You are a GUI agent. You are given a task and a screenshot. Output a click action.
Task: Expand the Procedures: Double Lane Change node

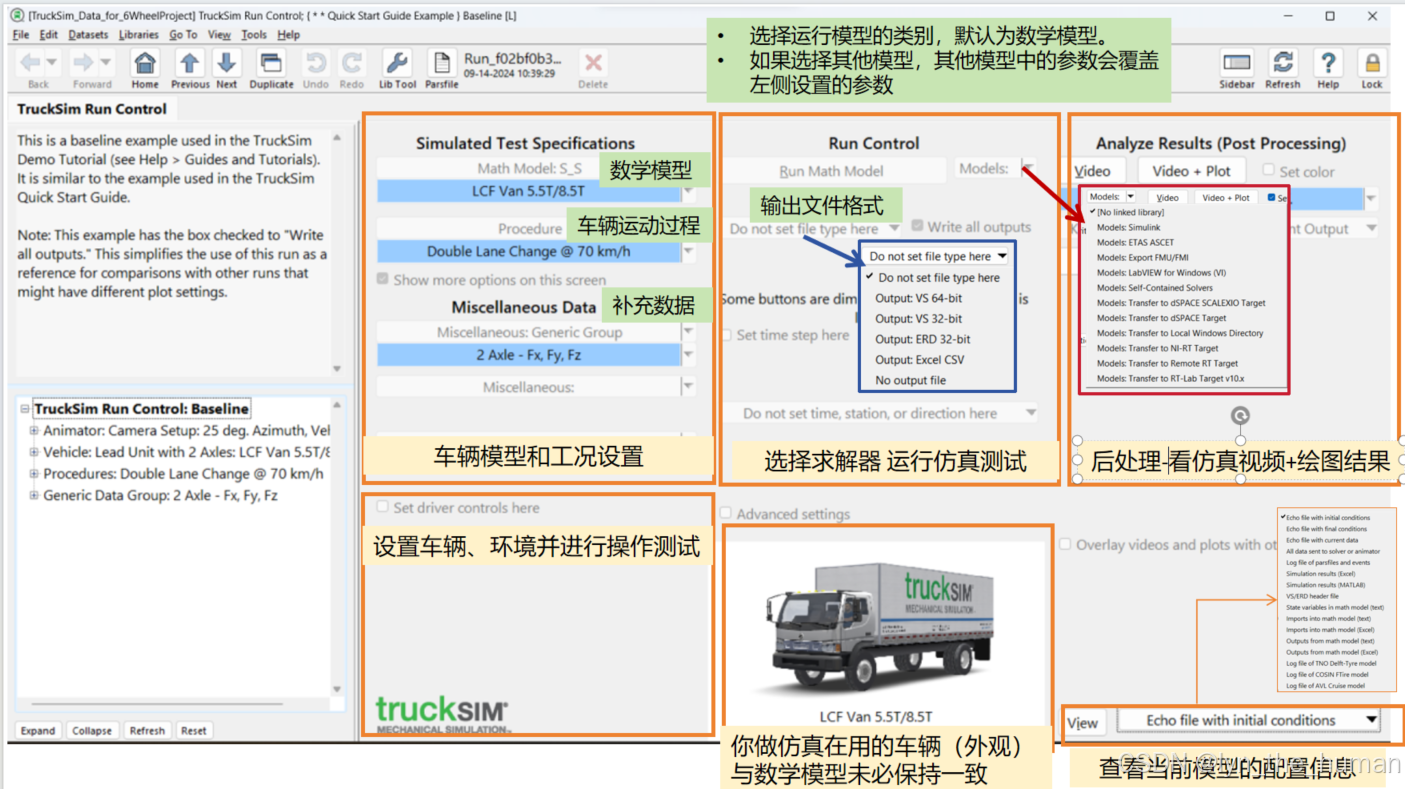(x=34, y=474)
